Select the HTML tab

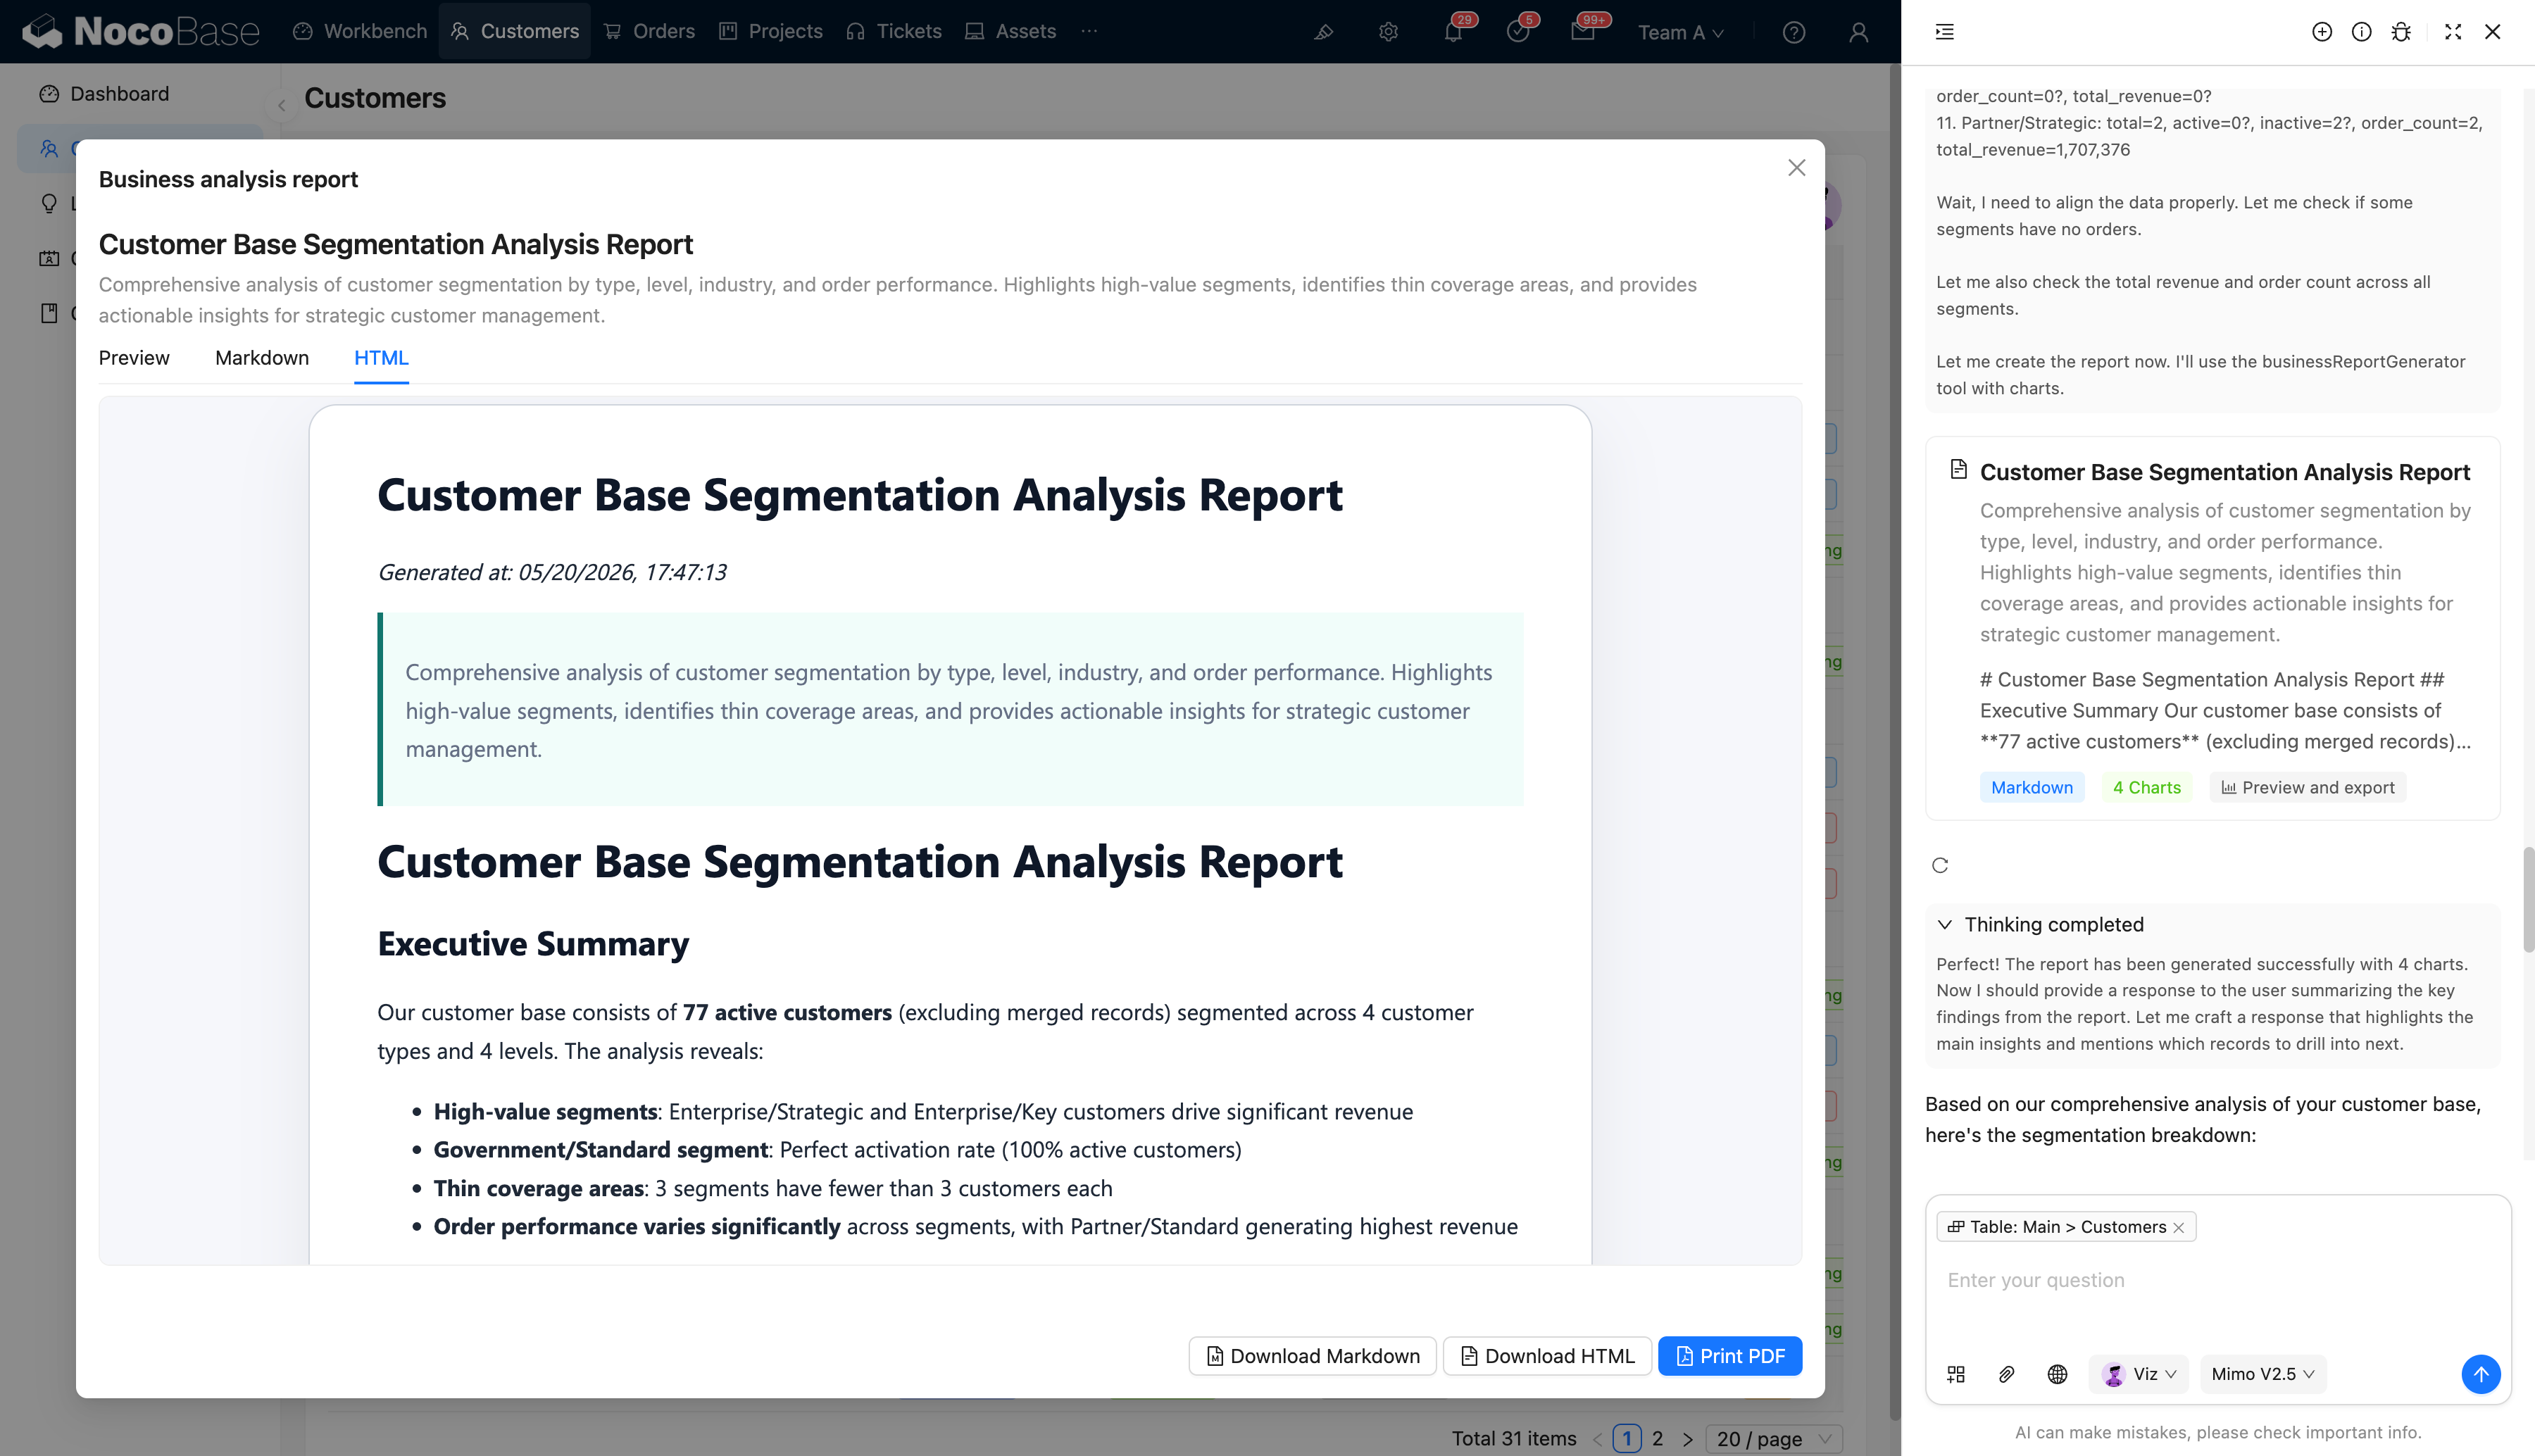(x=381, y=358)
